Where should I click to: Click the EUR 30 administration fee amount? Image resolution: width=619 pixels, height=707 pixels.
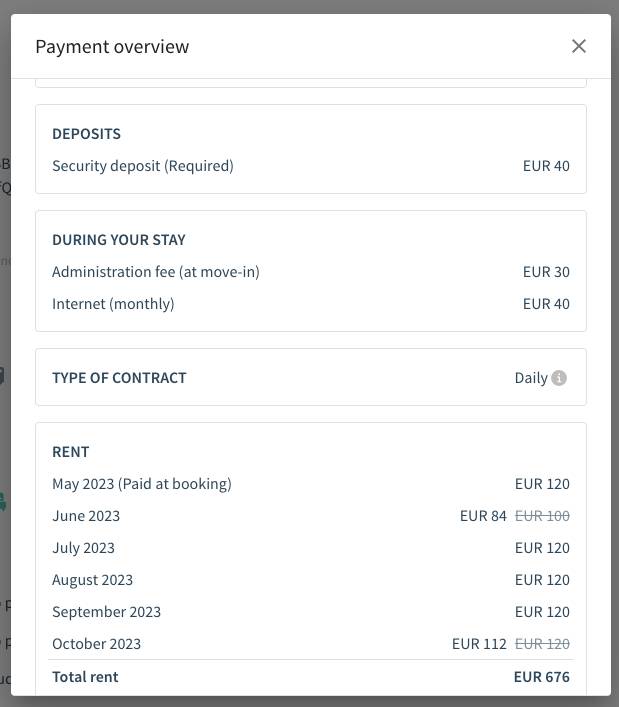pos(546,272)
